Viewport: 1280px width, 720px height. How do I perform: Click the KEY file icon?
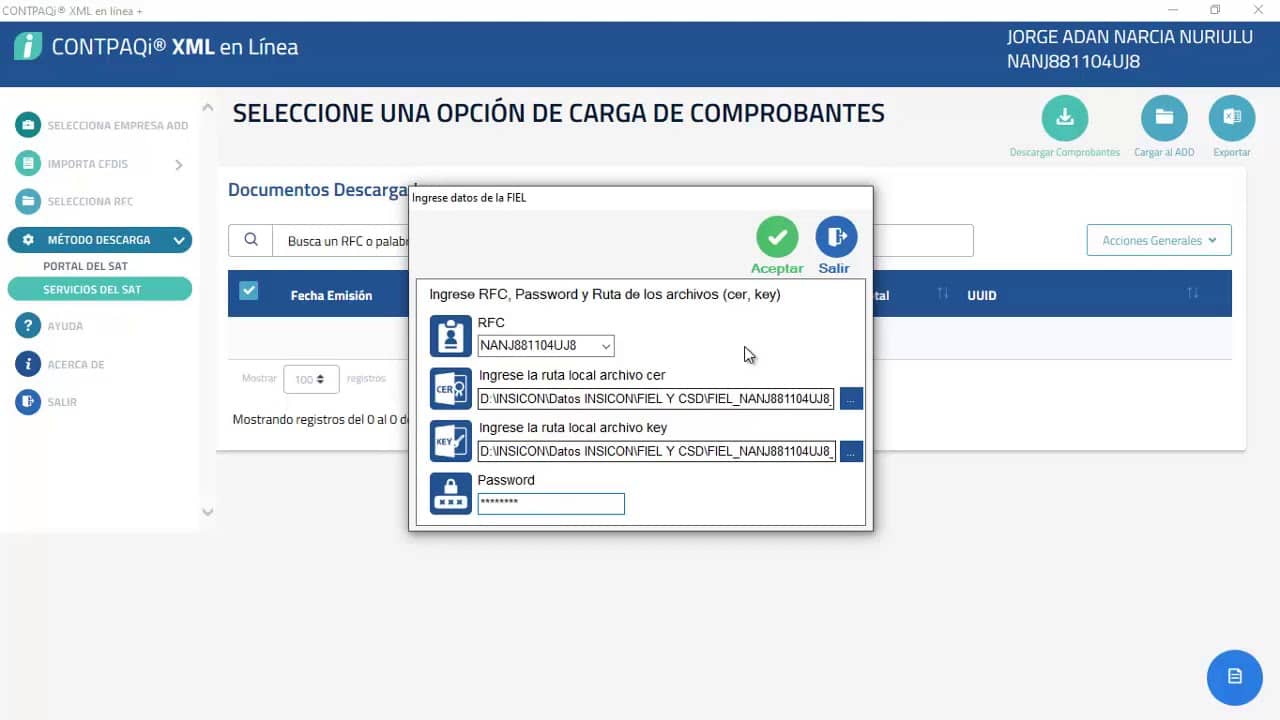pos(450,441)
